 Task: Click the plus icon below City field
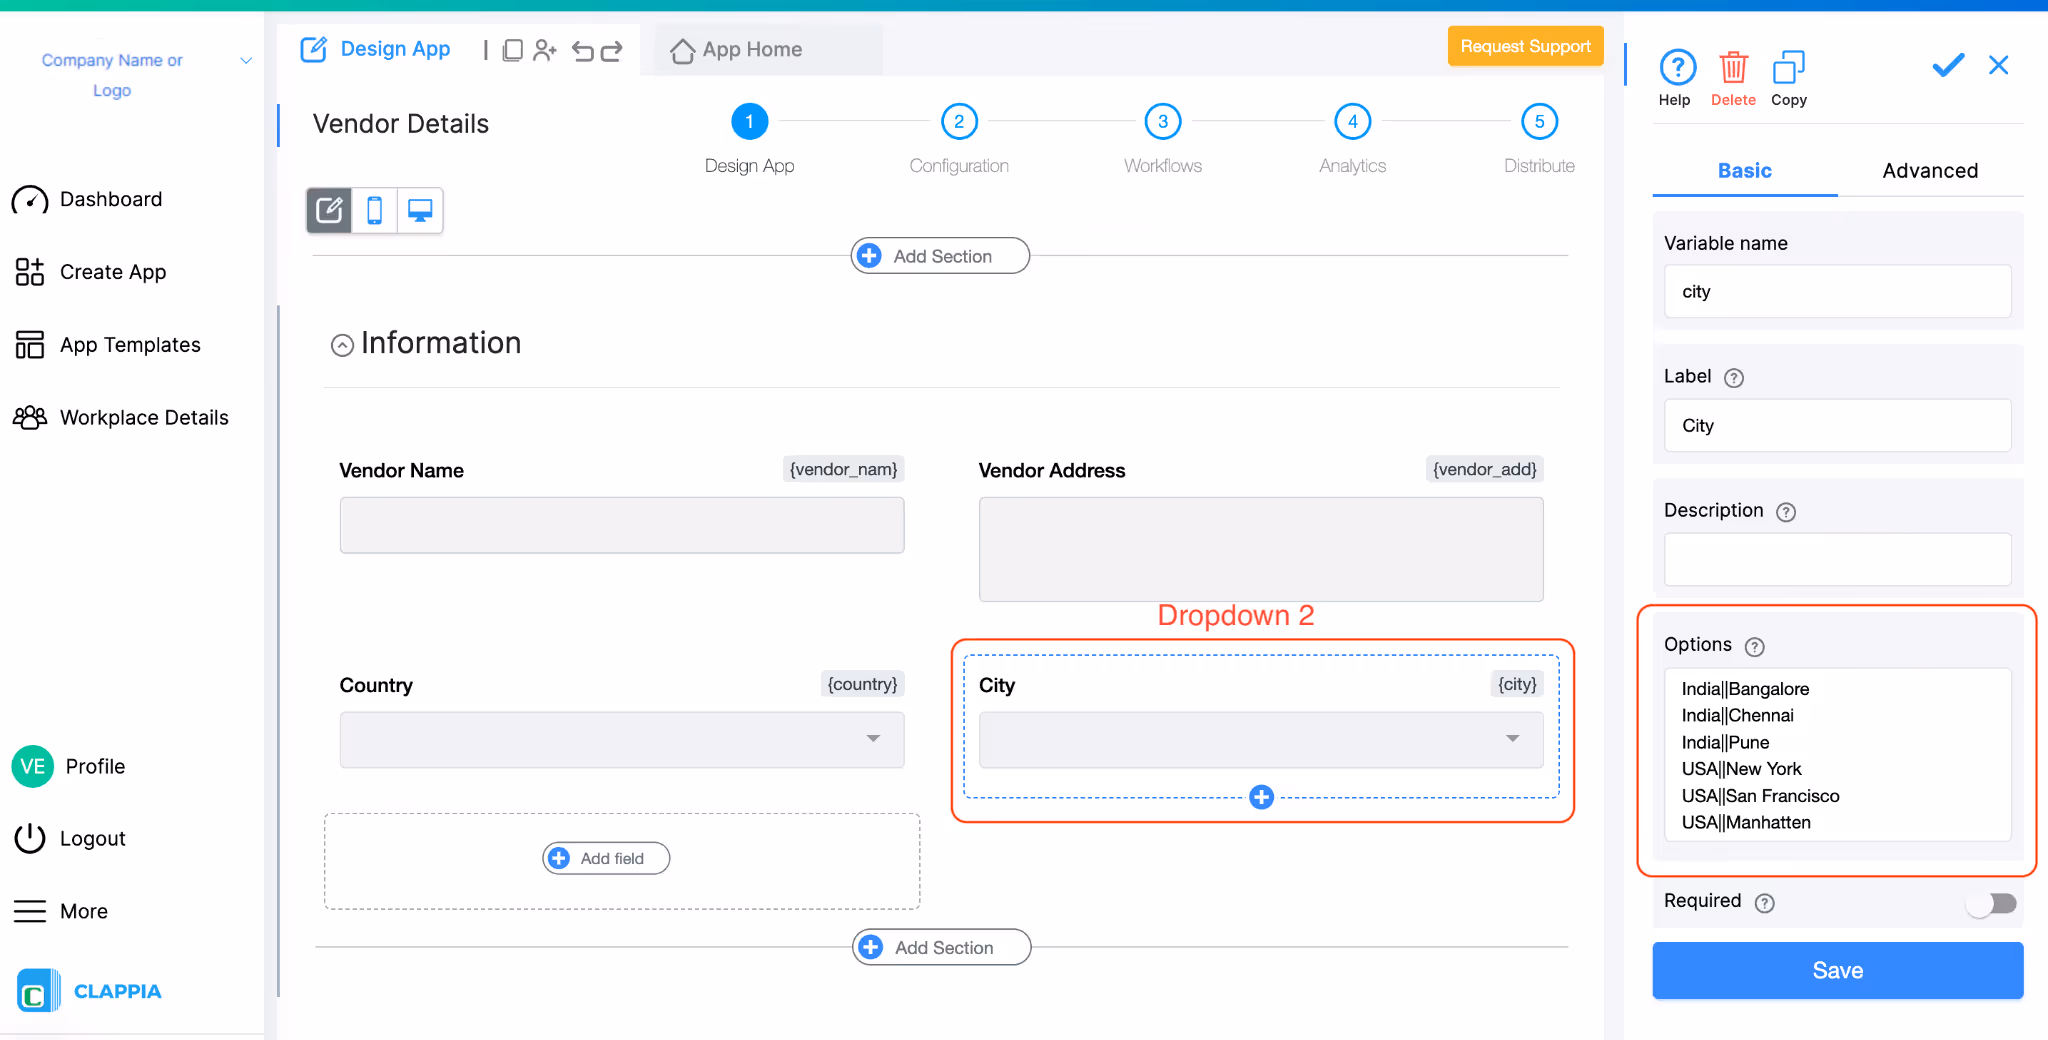point(1262,797)
